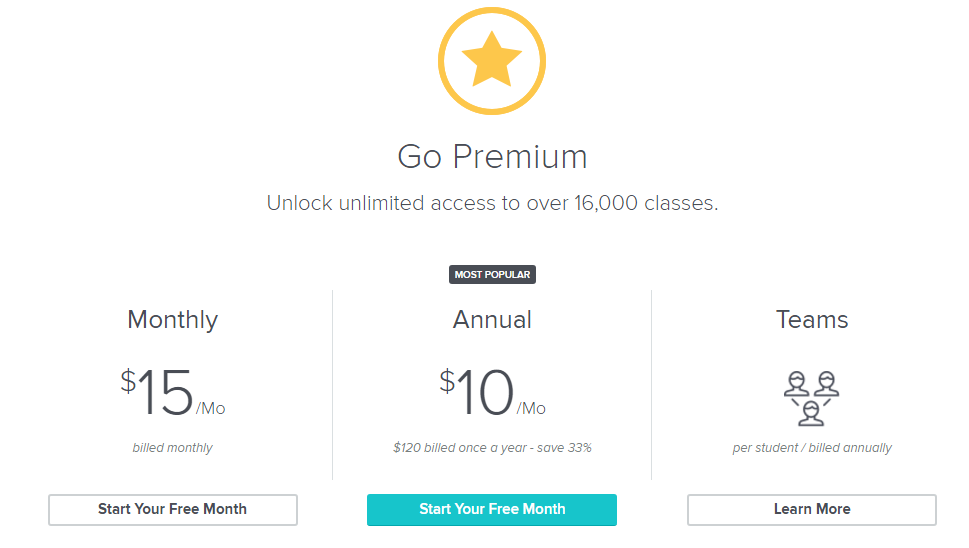
Task: Click the per student billed annually note
Action: [812, 448]
